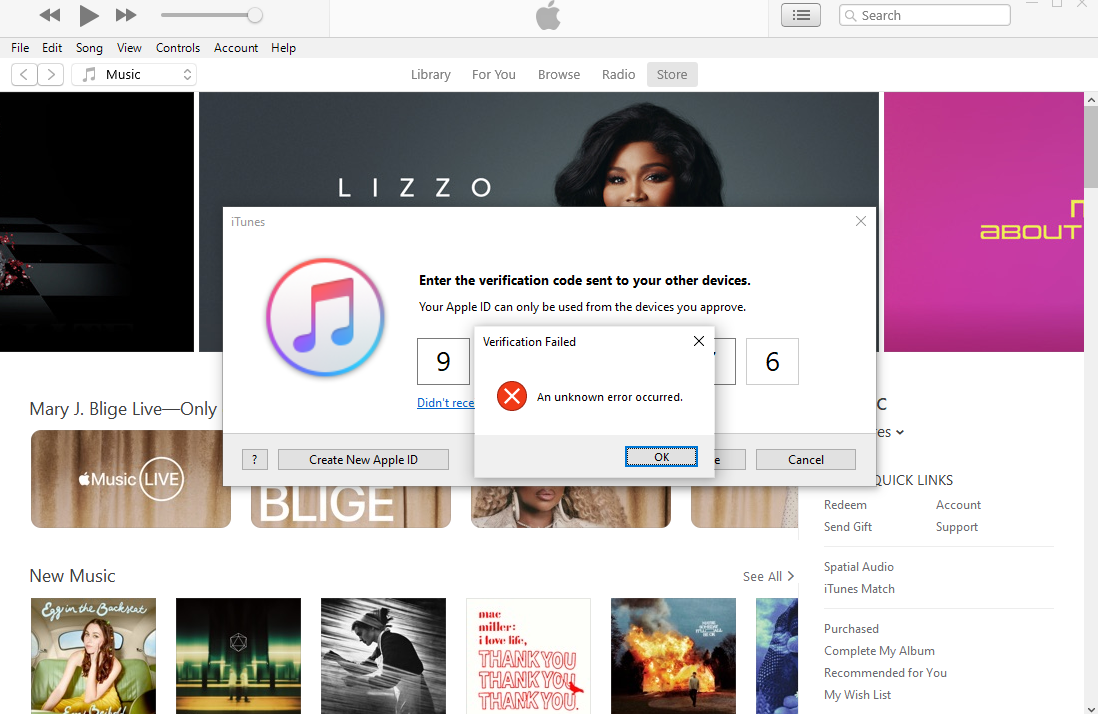Click the previous track rewind button
Viewport: 1098px width, 714px height.
(50, 15)
